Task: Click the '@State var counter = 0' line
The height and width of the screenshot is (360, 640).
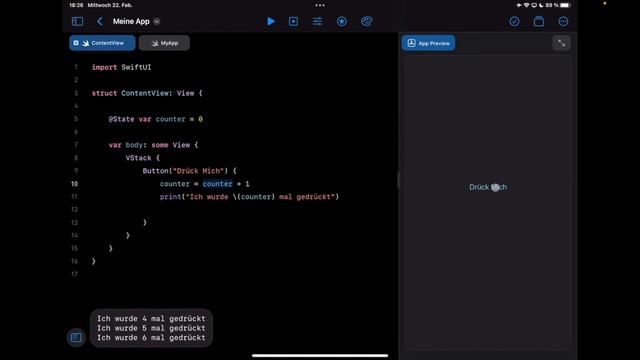Action: (156, 119)
